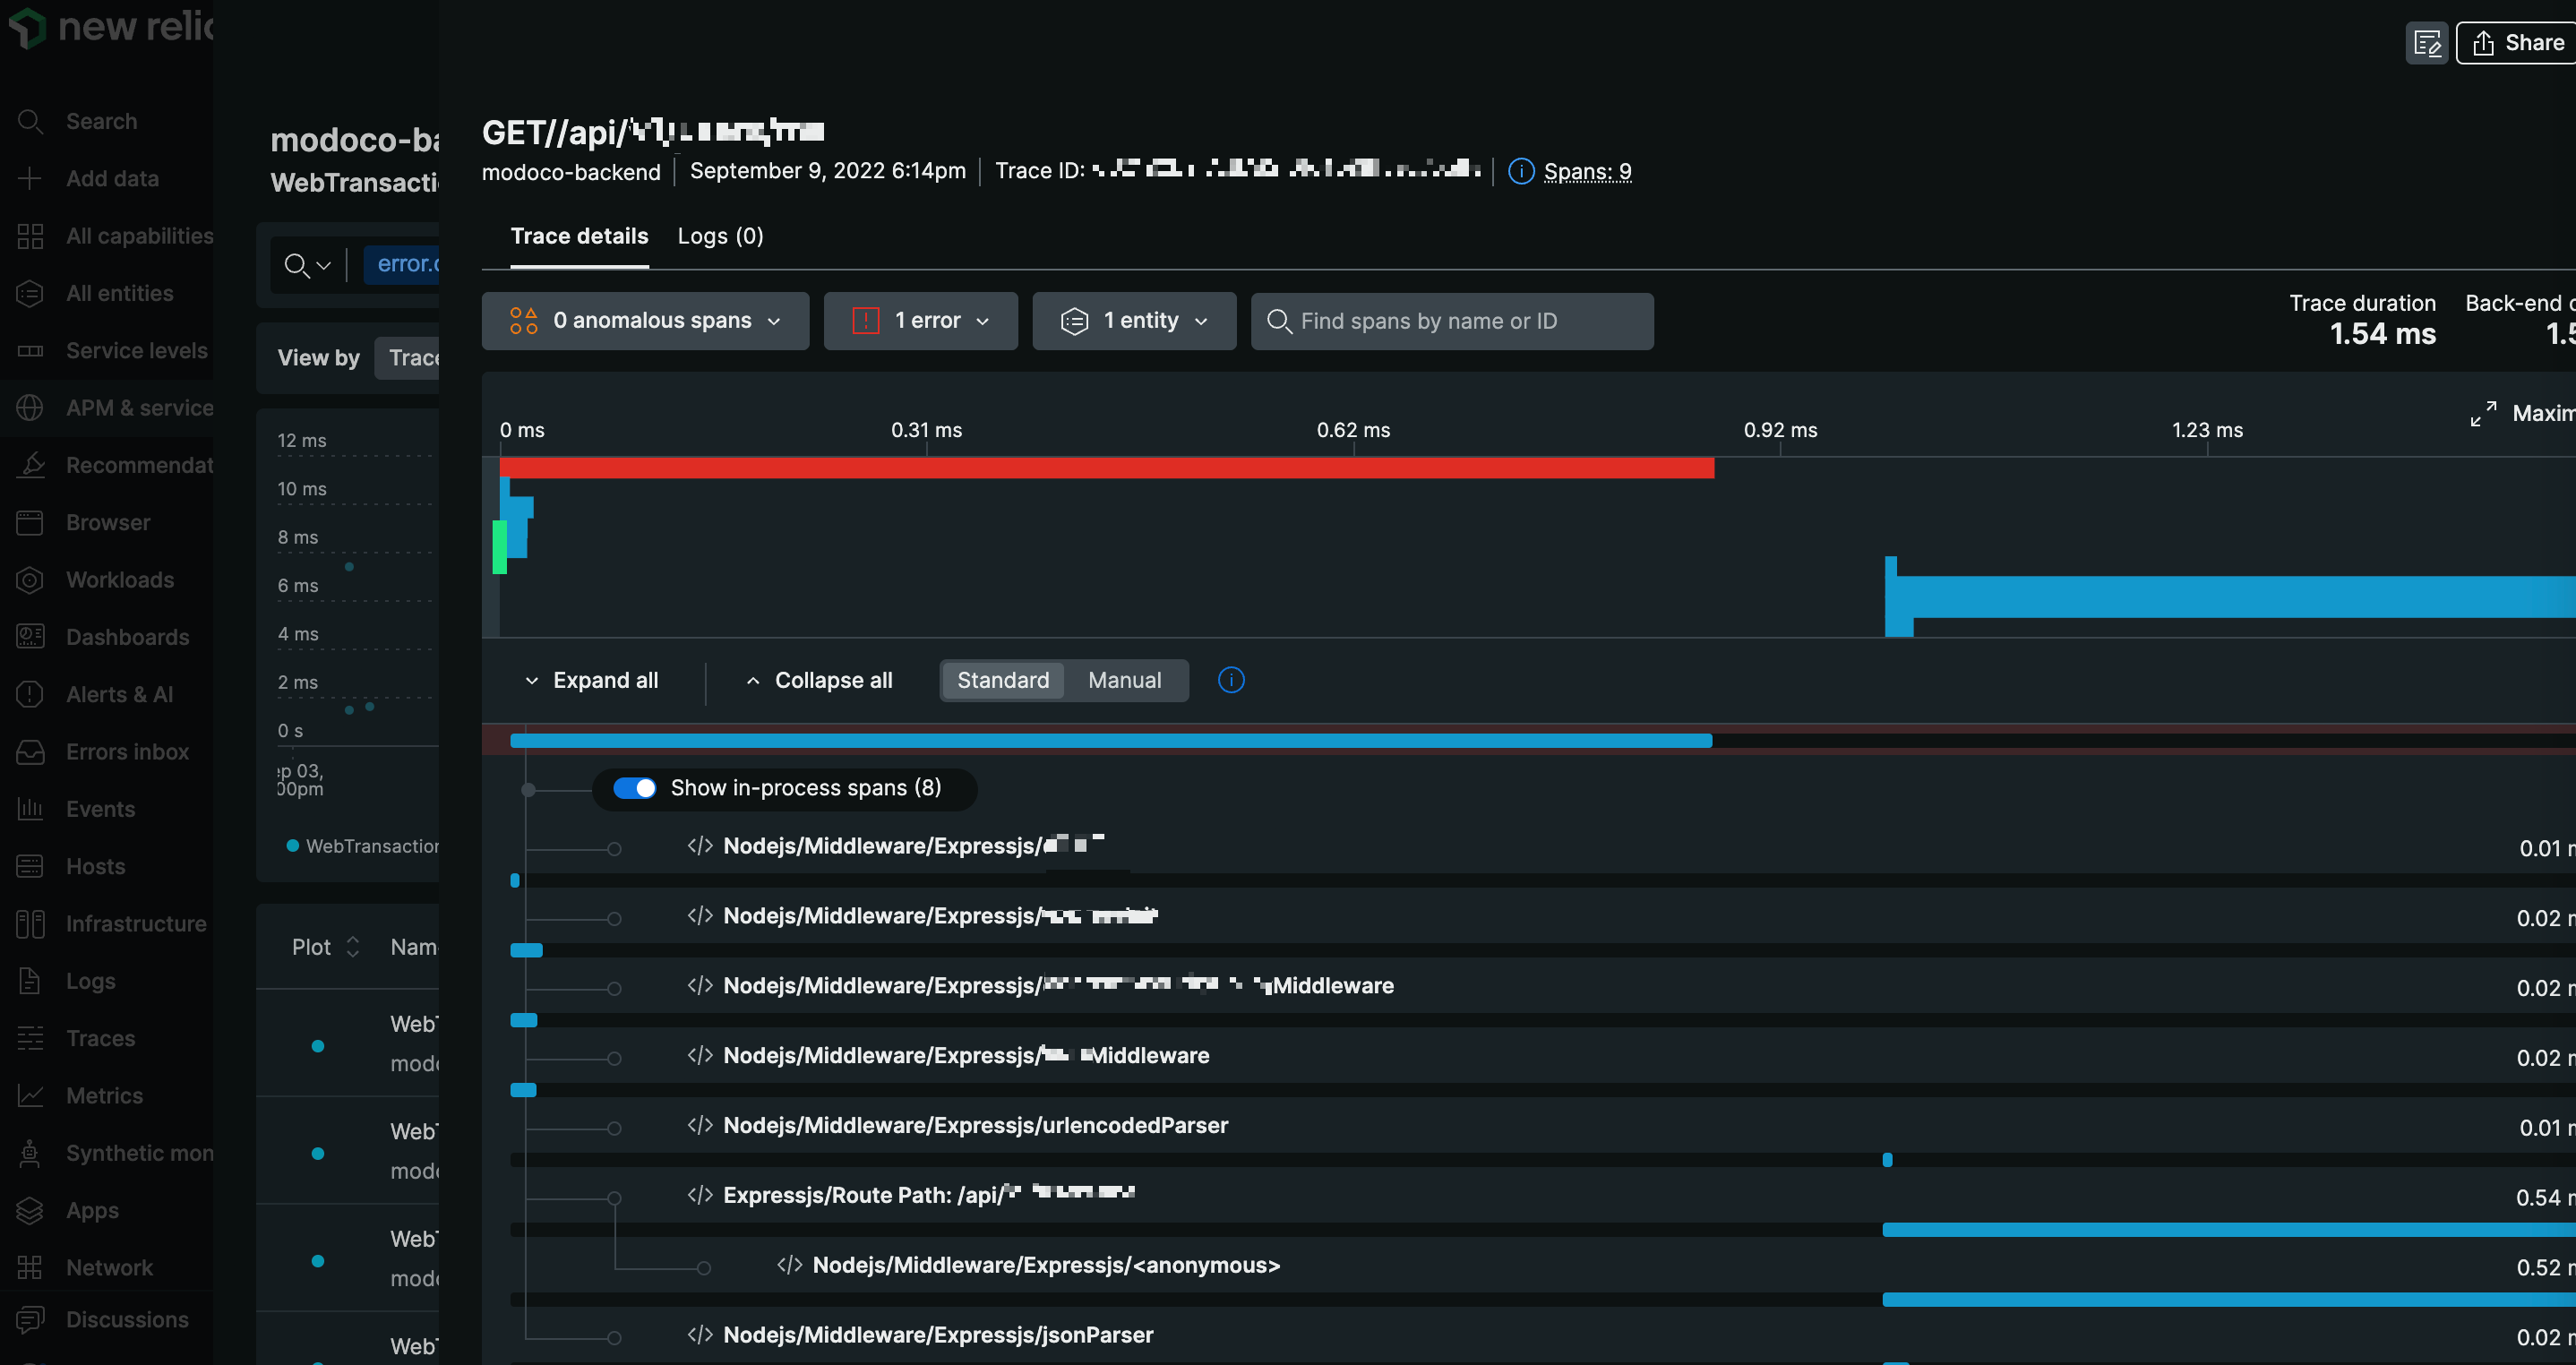Click the info icon beside Standard/Manual
This screenshot has height=1365, width=2576.
point(1231,680)
